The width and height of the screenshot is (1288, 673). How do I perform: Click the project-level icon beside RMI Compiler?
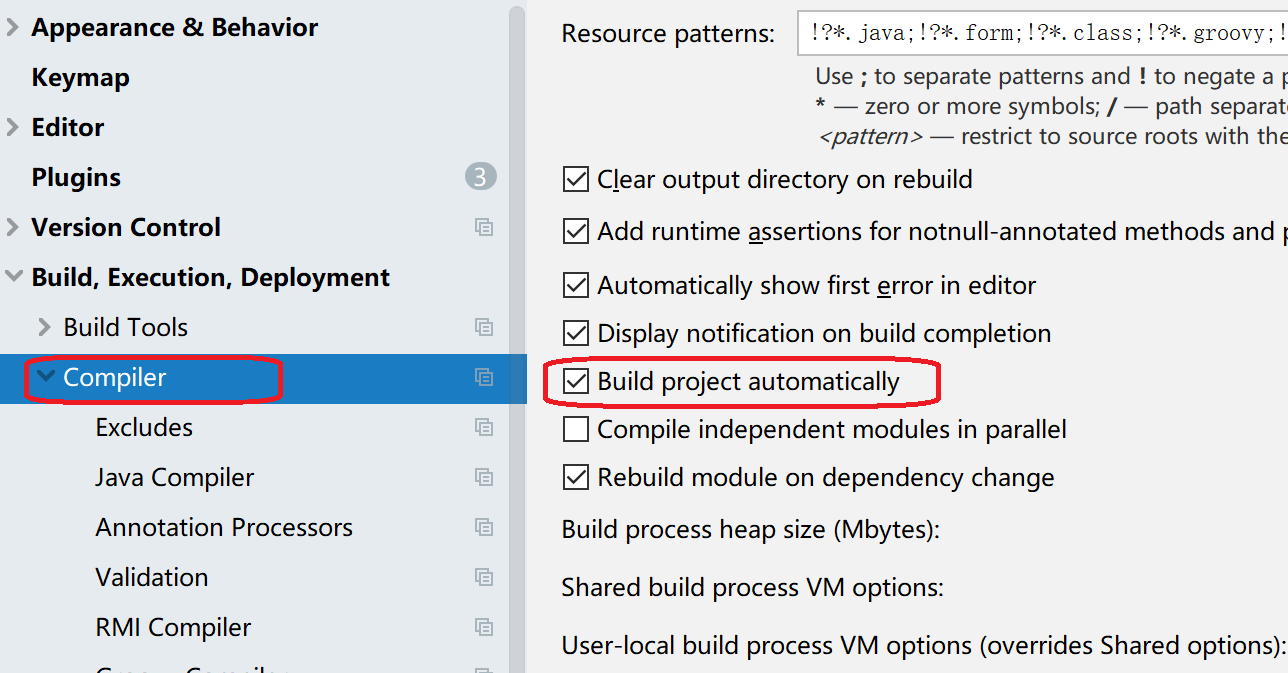coord(484,627)
